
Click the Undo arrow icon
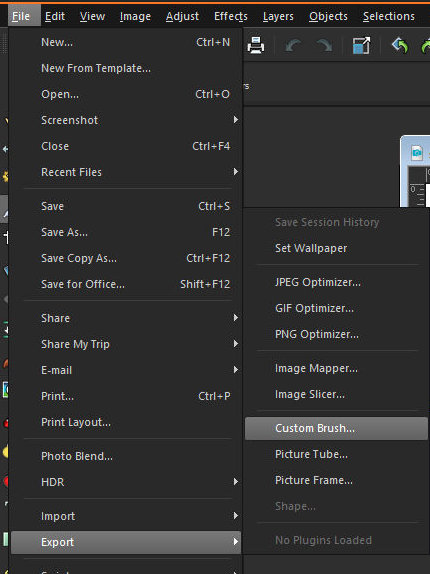(293, 46)
